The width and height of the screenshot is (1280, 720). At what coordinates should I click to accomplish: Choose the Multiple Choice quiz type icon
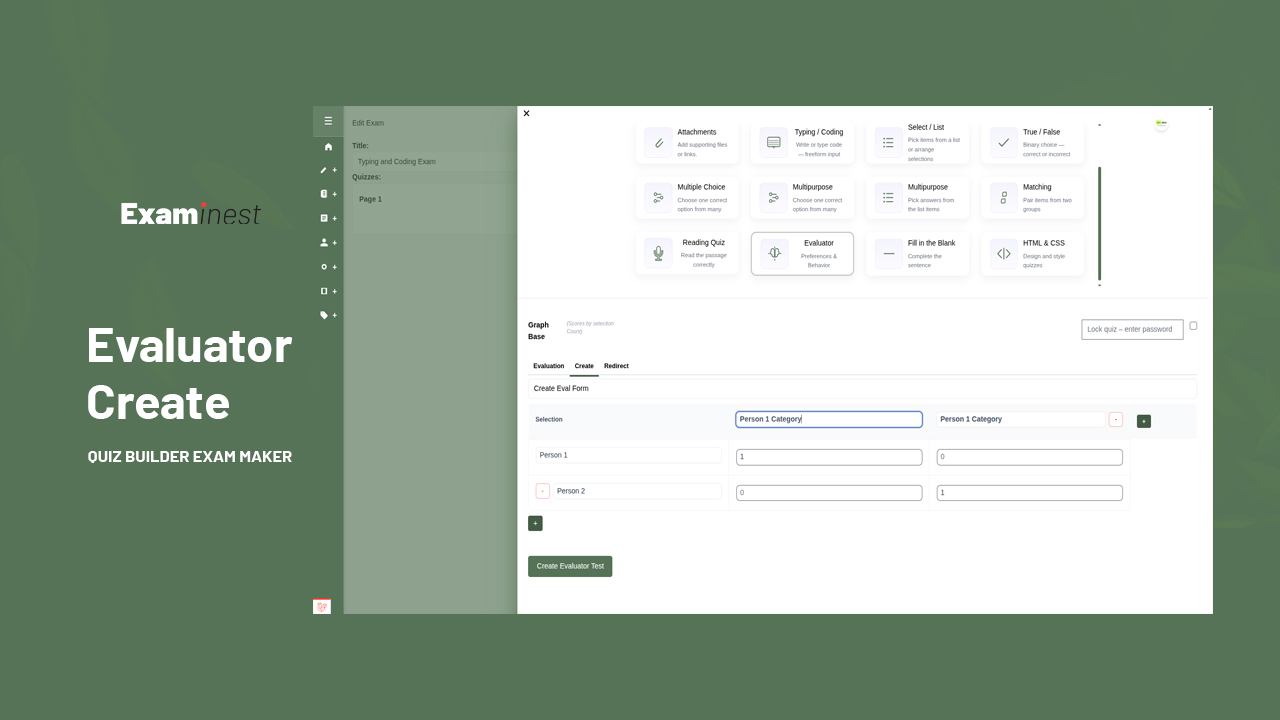(x=658, y=198)
